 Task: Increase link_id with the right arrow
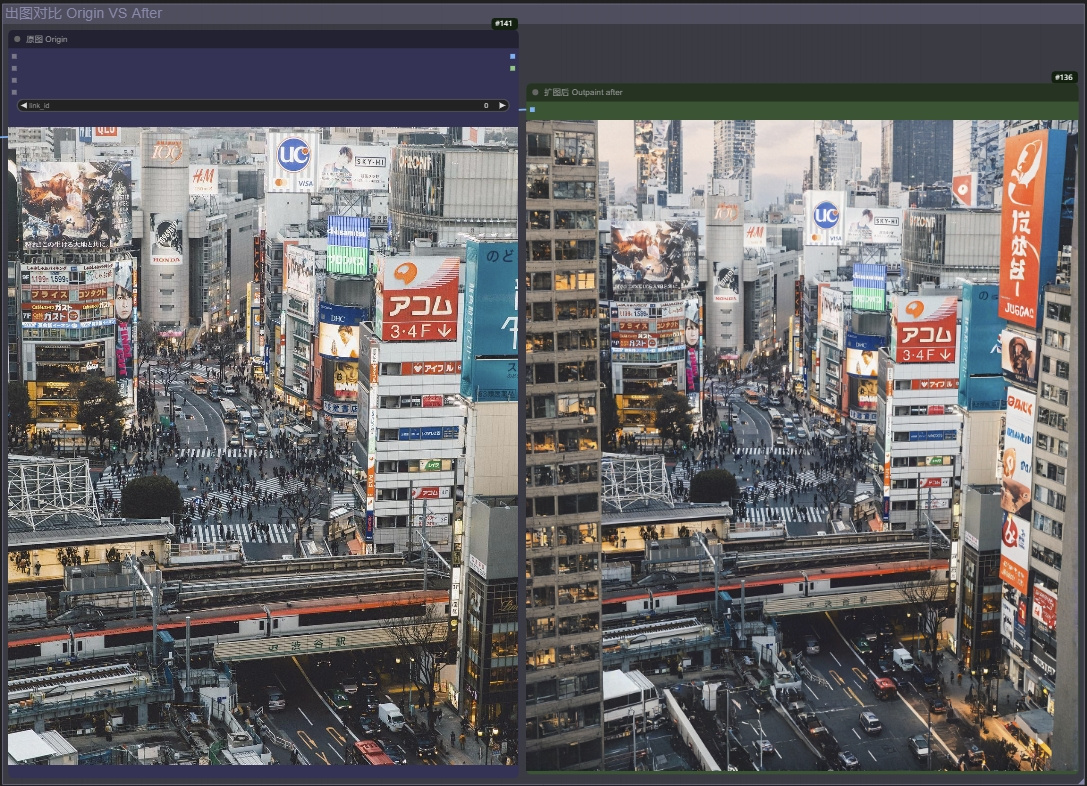pos(502,105)
